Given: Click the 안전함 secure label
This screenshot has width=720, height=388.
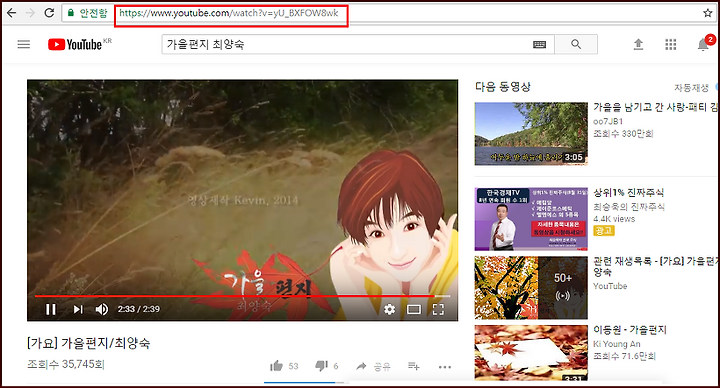Looking at the screenshot, I should (x=94, y=13).
